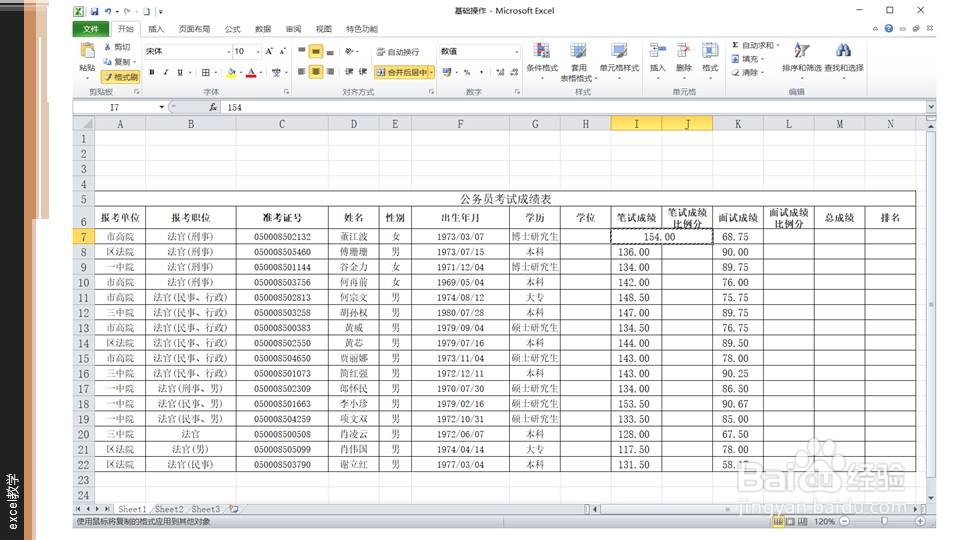Open Format as Table (套用表格格式)
The height and width of the screenshot is (540, 960).
point(578,61)
